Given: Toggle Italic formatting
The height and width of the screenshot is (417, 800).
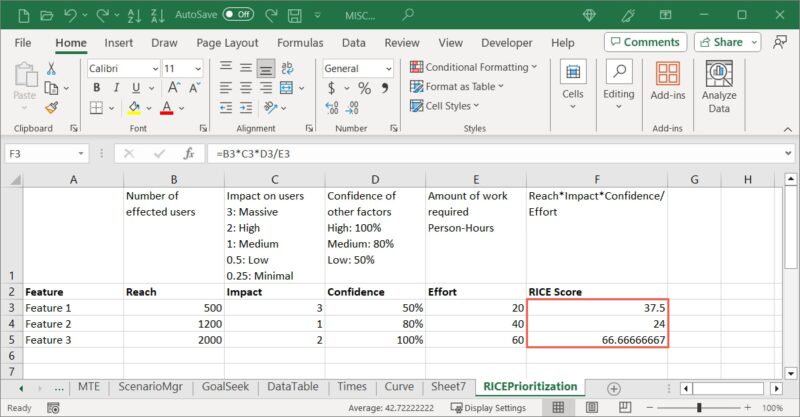Looking at the screenshot, I should coord(116,88).
